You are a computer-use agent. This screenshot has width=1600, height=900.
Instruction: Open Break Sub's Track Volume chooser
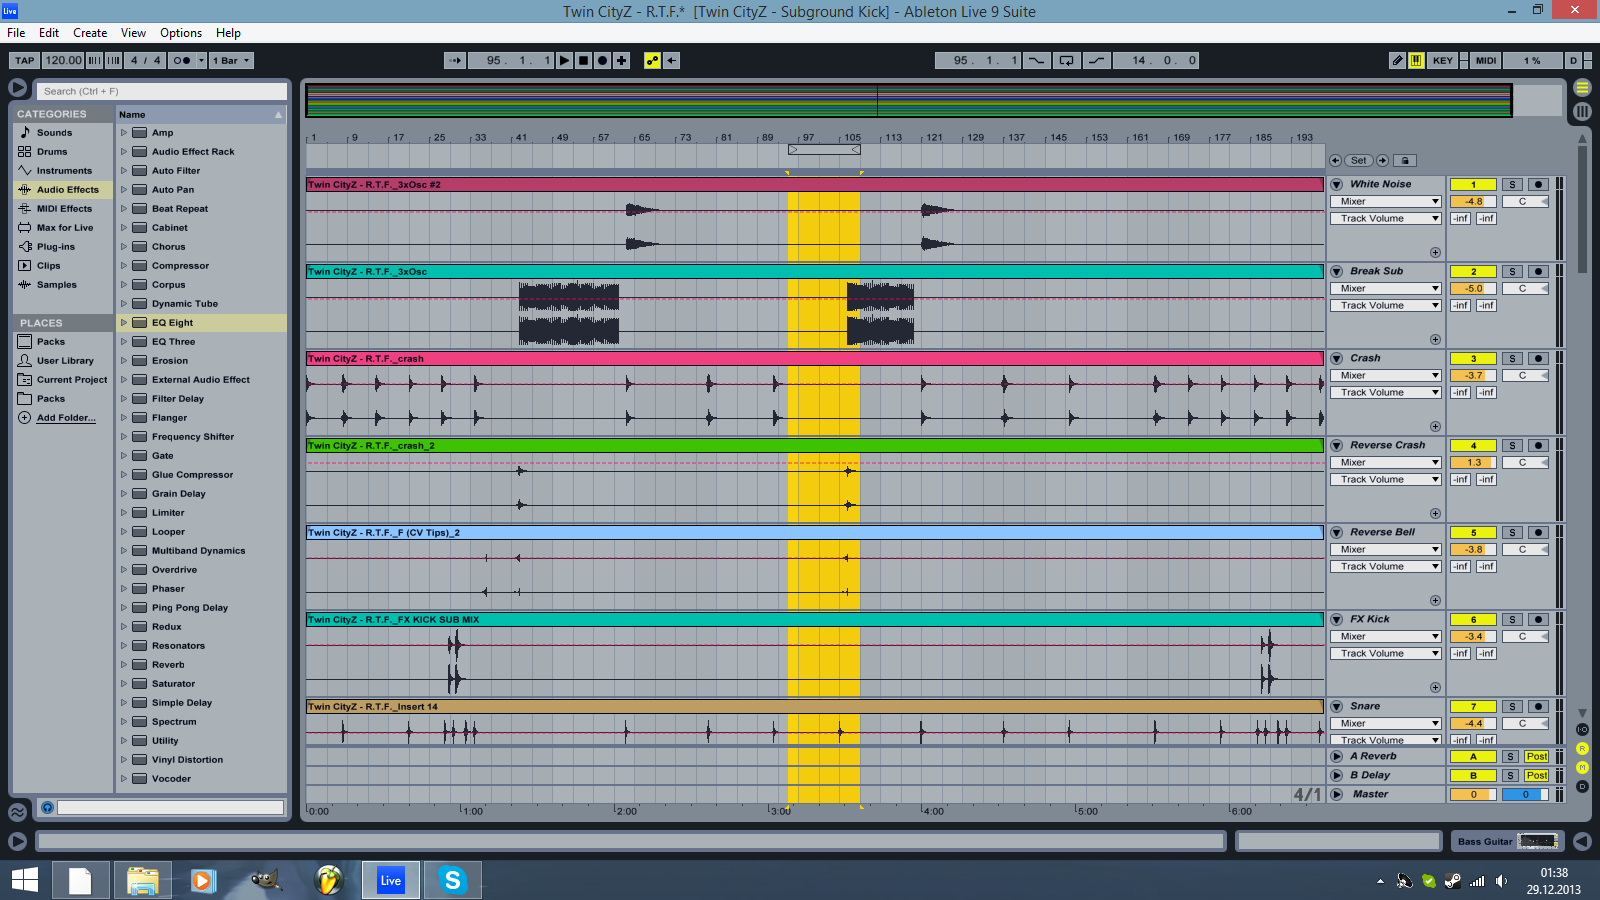1385,306
